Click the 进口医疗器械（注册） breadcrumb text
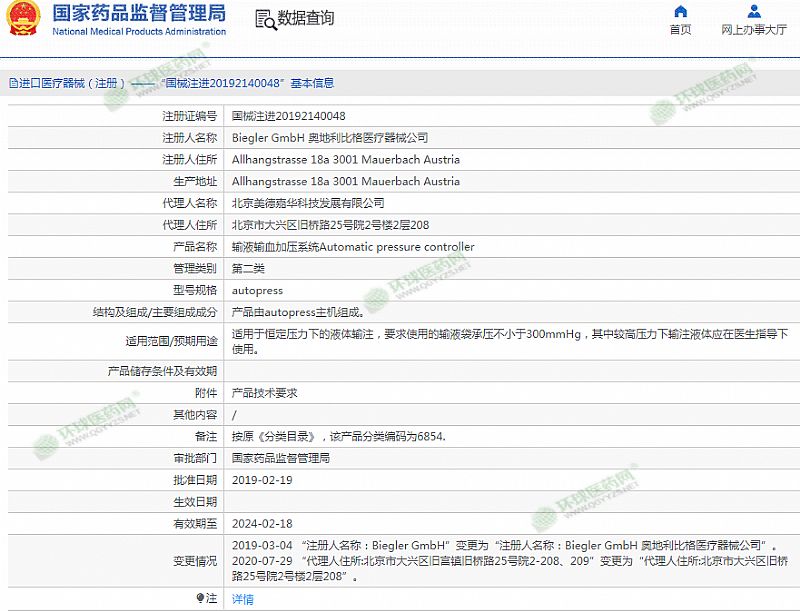 tap(68, 83)
